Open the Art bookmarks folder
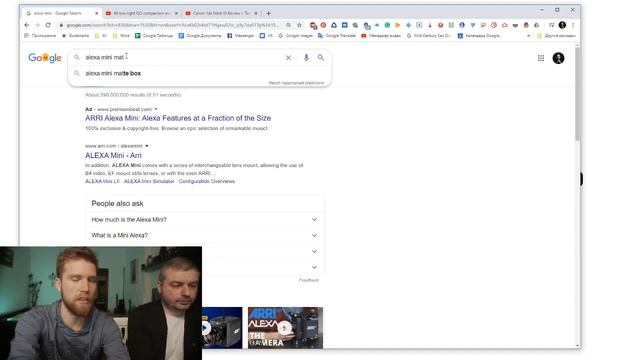The image size is (640, 360). [101, 36]
